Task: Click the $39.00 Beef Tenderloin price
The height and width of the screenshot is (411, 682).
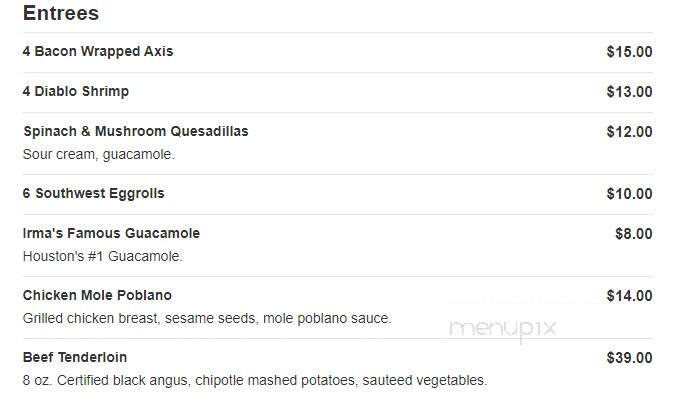Action: (x=629, y=358)
